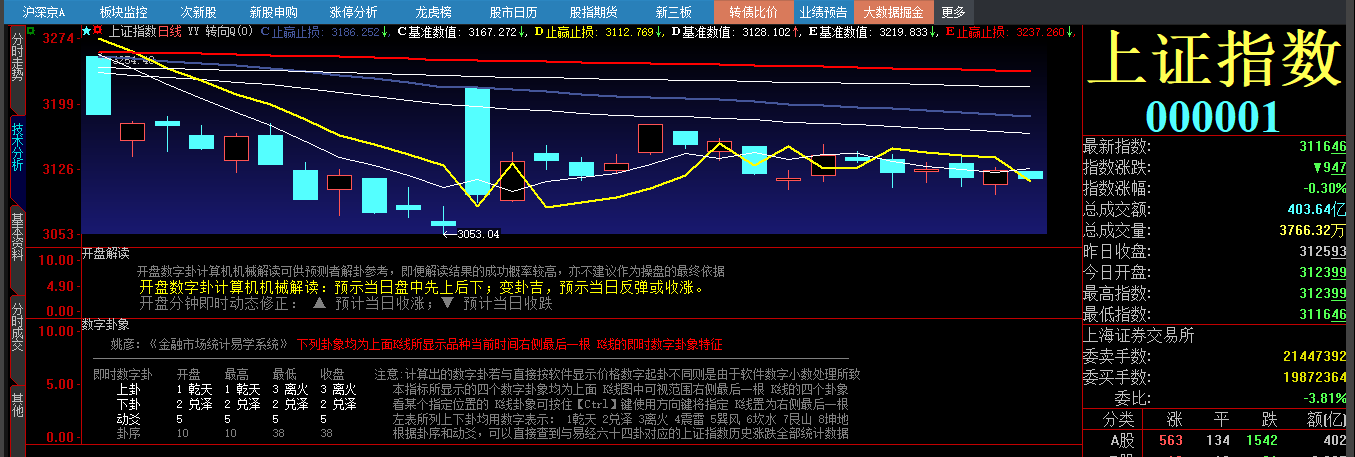1355x457 pixels.
Task: Click A股 advancing count 563
Action: pyautogui.click(x=1171, y=440)
